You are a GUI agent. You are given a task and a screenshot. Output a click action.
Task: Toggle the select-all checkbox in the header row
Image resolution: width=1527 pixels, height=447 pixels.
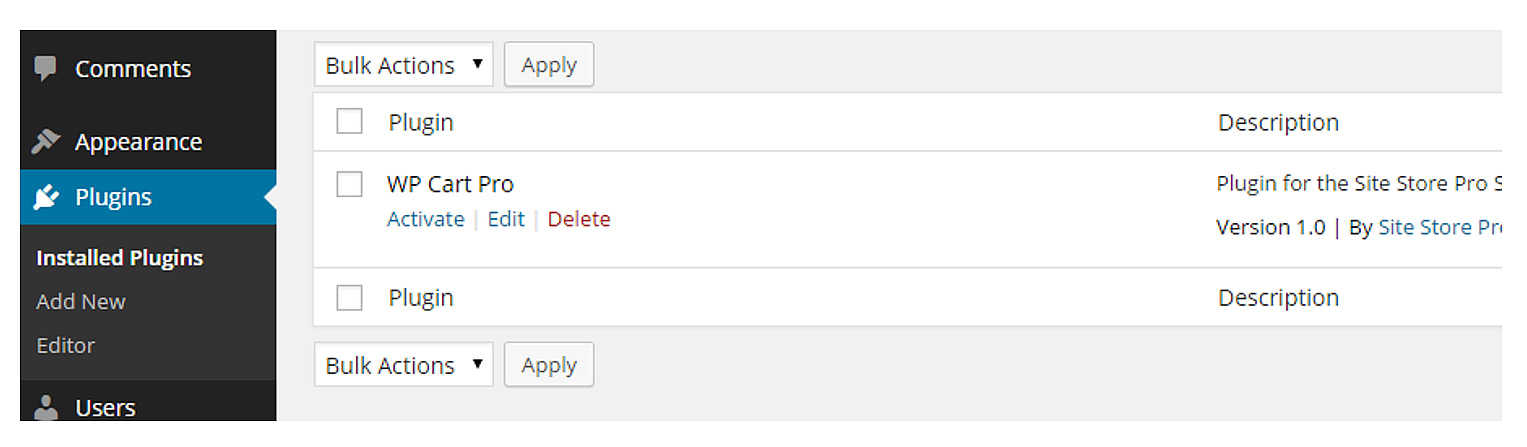pyautogui.click(x=349, y=122)
